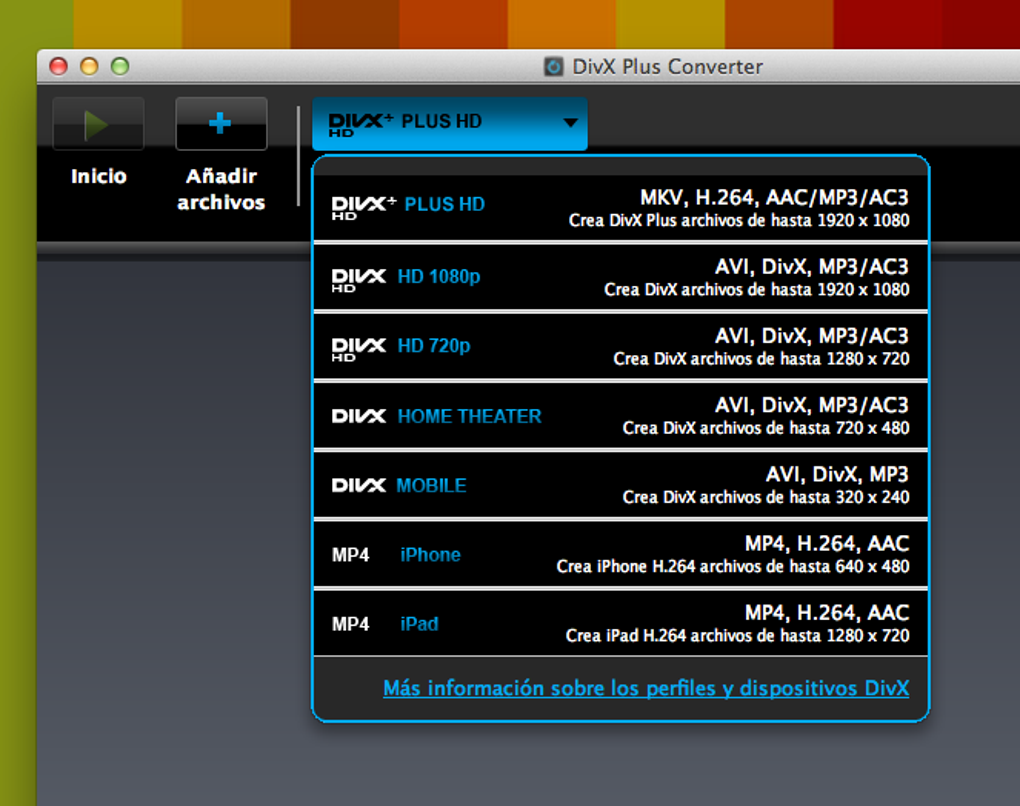1020x806 pixels.
Task: Open the DivX Plus HD profile dropdown
Action: point(450,124)
